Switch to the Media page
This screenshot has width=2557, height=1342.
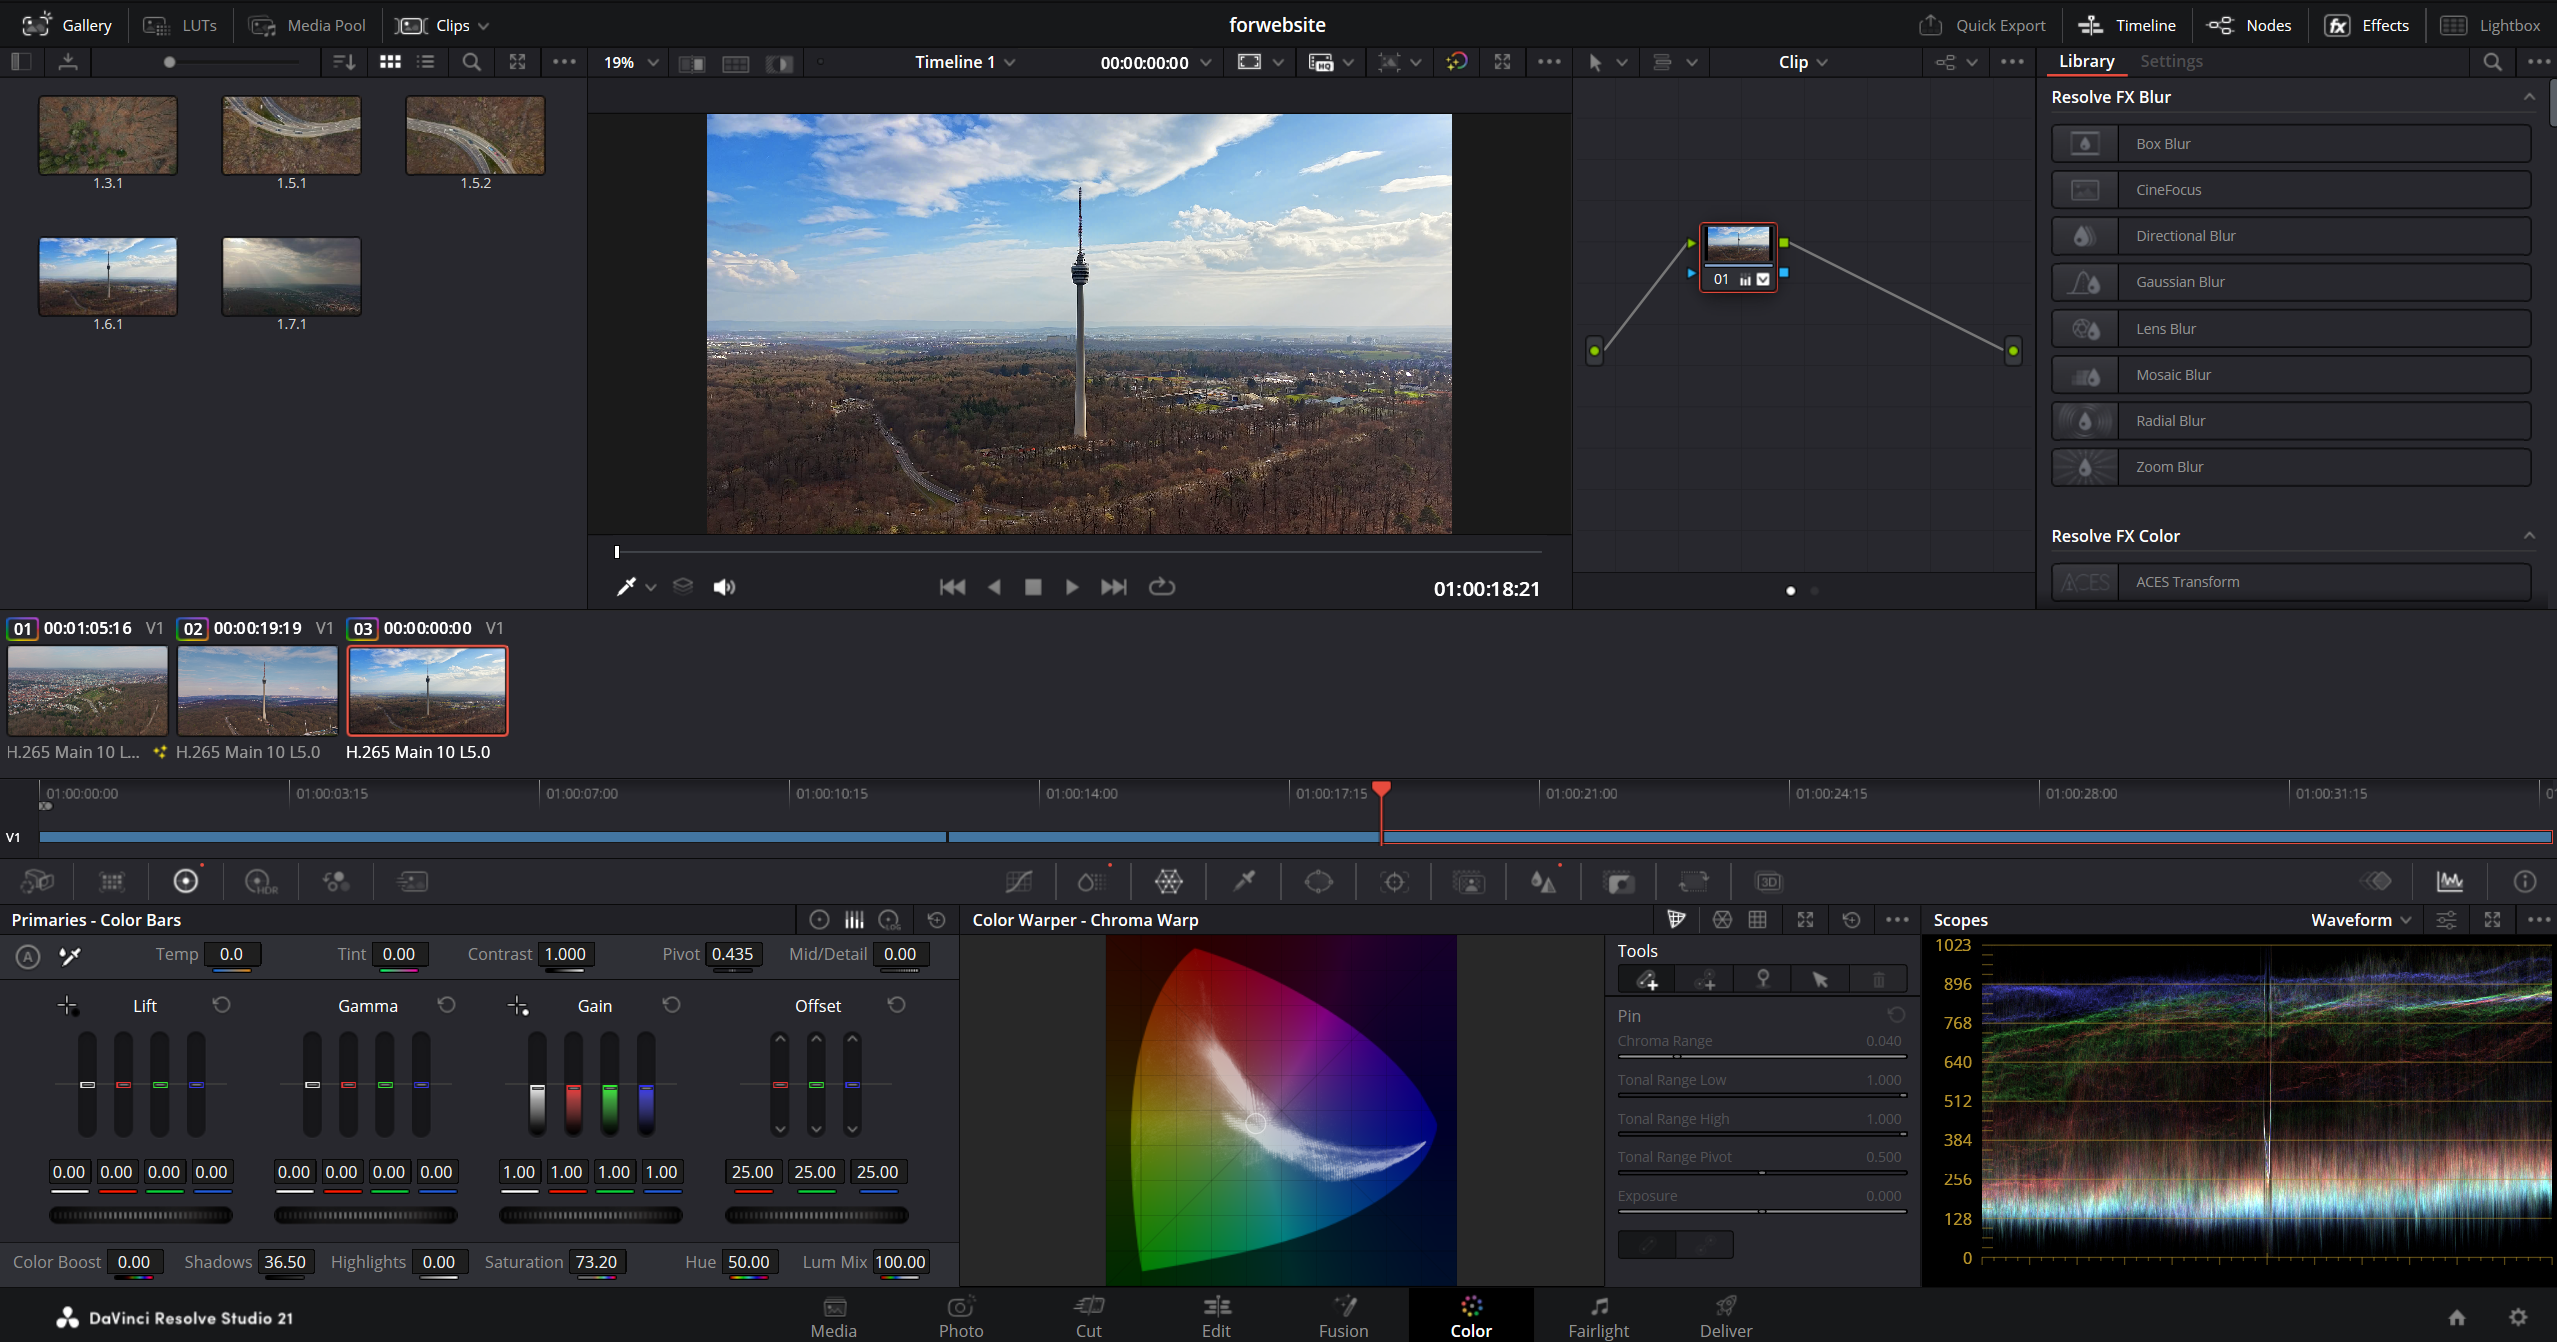(x=833, y=1316)
